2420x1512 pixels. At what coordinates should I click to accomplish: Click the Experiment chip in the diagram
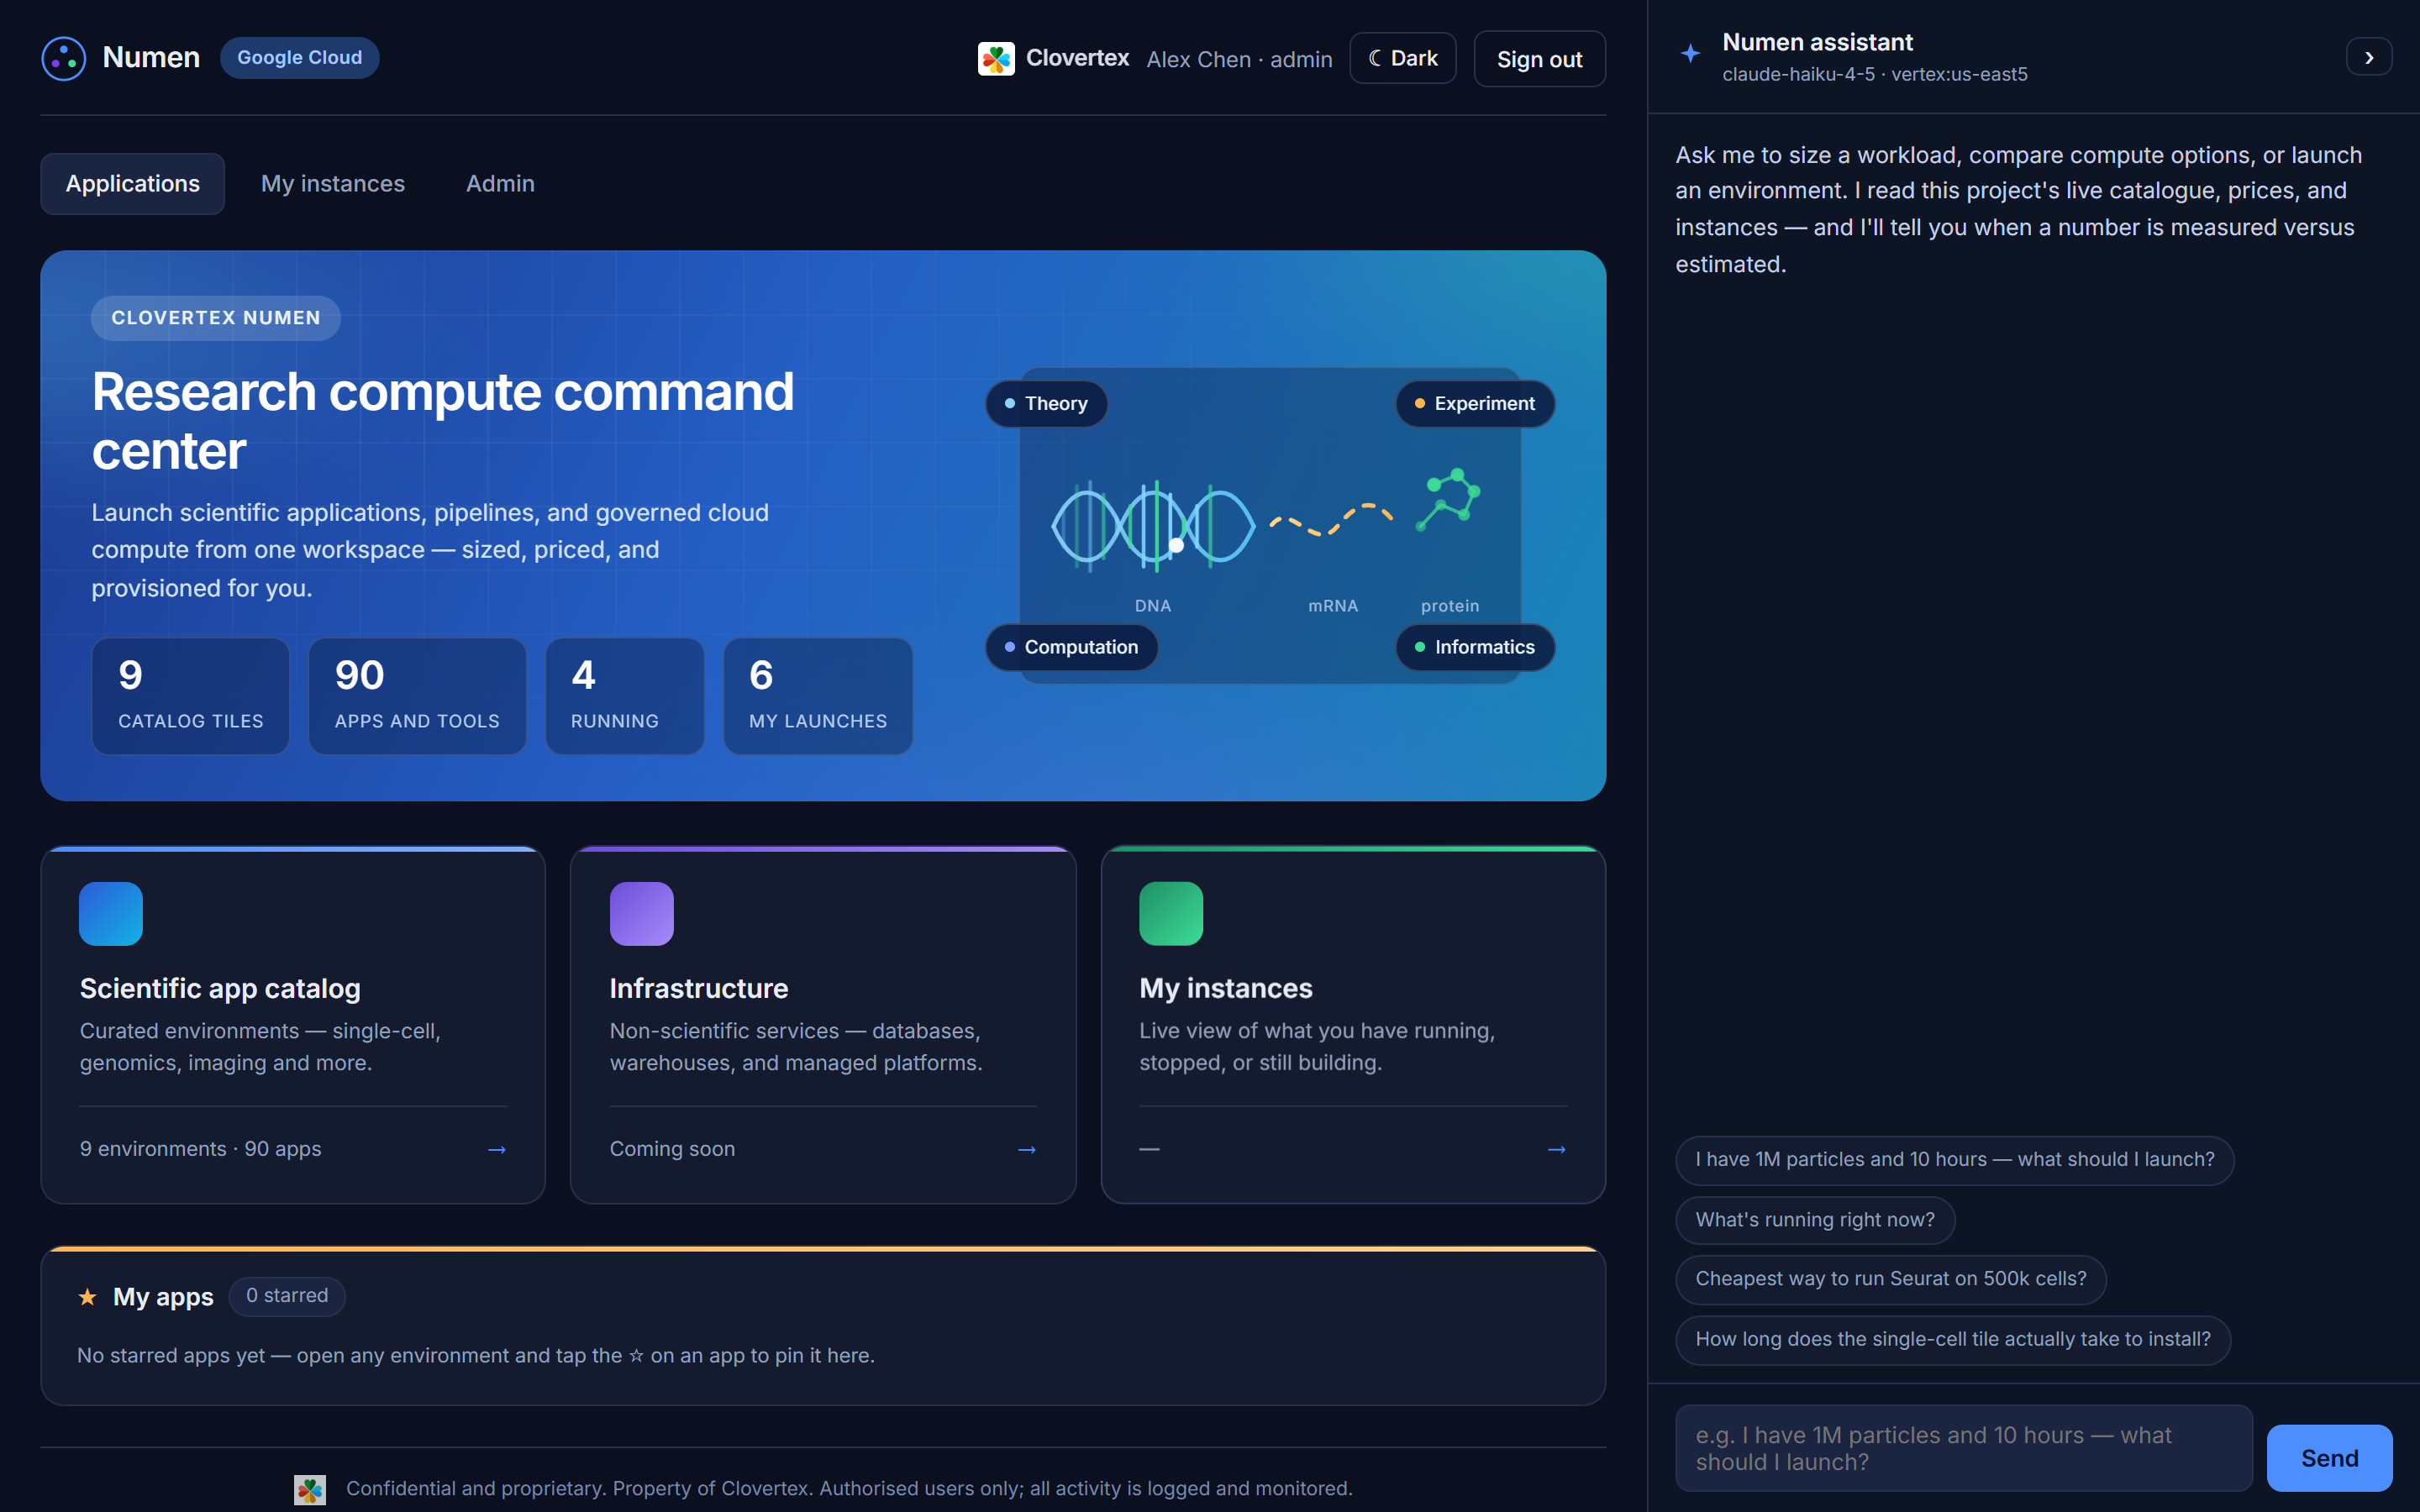pyautogui.click(x=1475, y=403)
